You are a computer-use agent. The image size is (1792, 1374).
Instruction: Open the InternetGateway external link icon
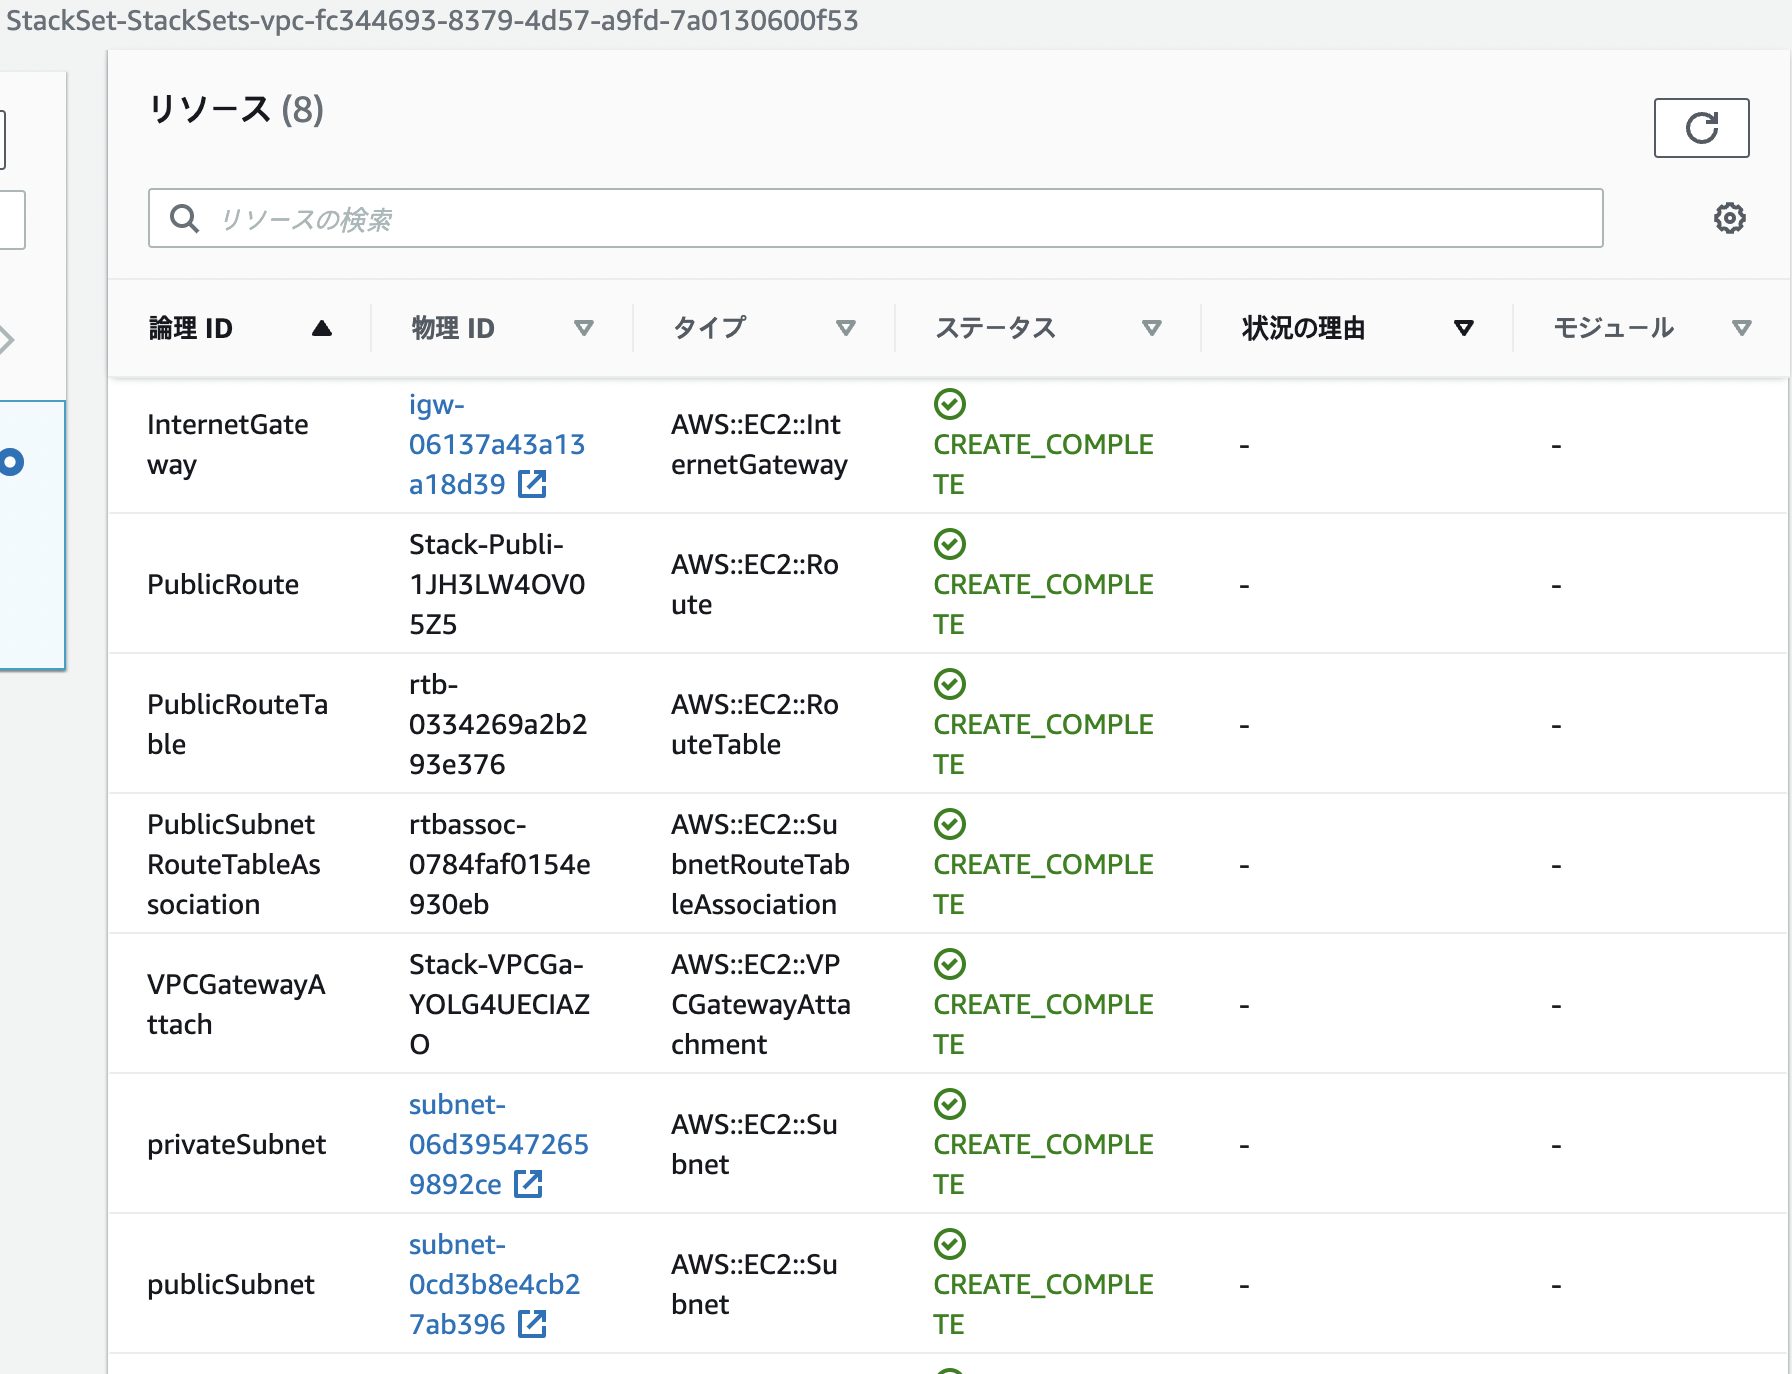pos(533,484)
